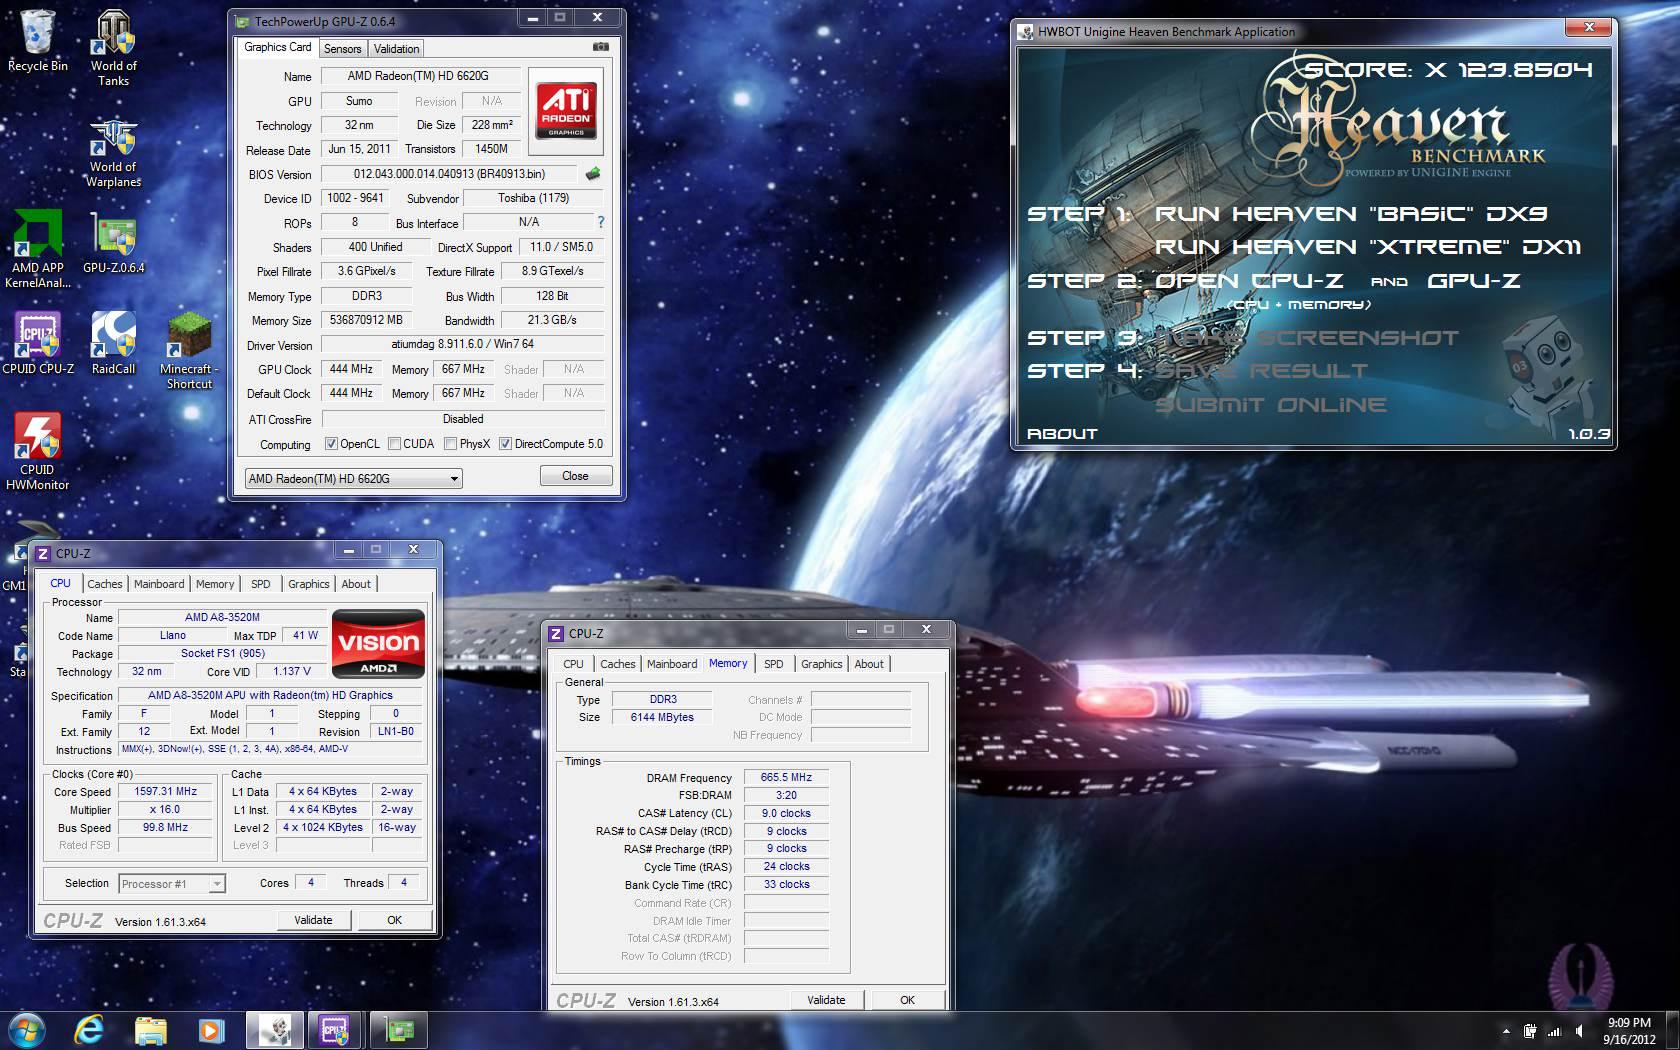Click the ATI Radeon logo in GPU-Z
1680x1050 pixels.
[x=566, y=111]
